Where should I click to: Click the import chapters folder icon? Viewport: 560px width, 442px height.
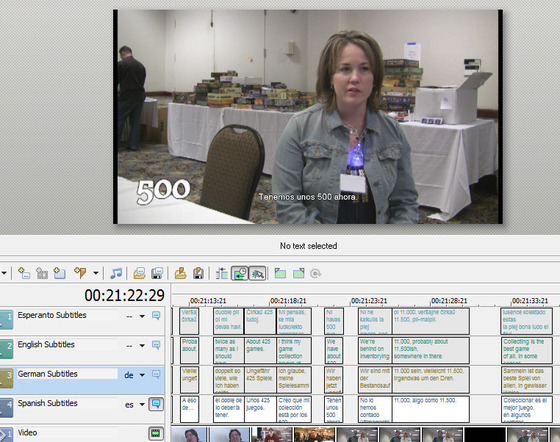coord(180,273)
